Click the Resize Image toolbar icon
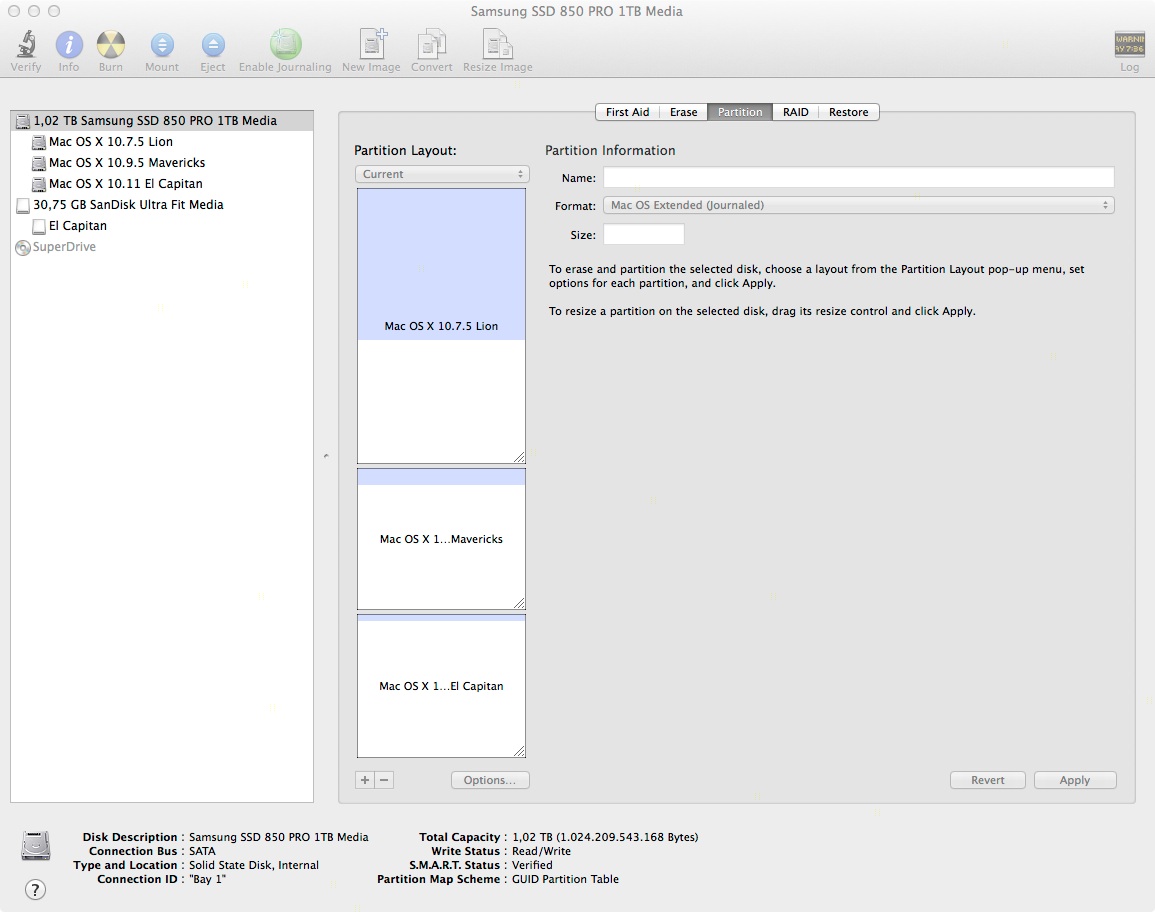This screenshot has width=1155, height=912. pyautogui.click(x=497, y=43)
